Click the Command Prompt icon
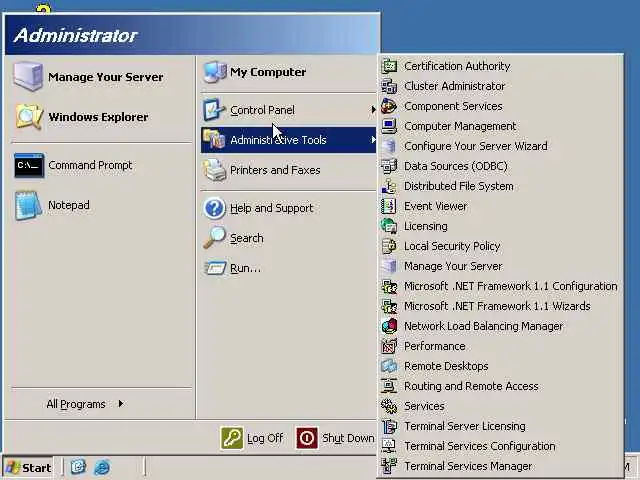This screenshot has height=480, width=640. point(29,165)
